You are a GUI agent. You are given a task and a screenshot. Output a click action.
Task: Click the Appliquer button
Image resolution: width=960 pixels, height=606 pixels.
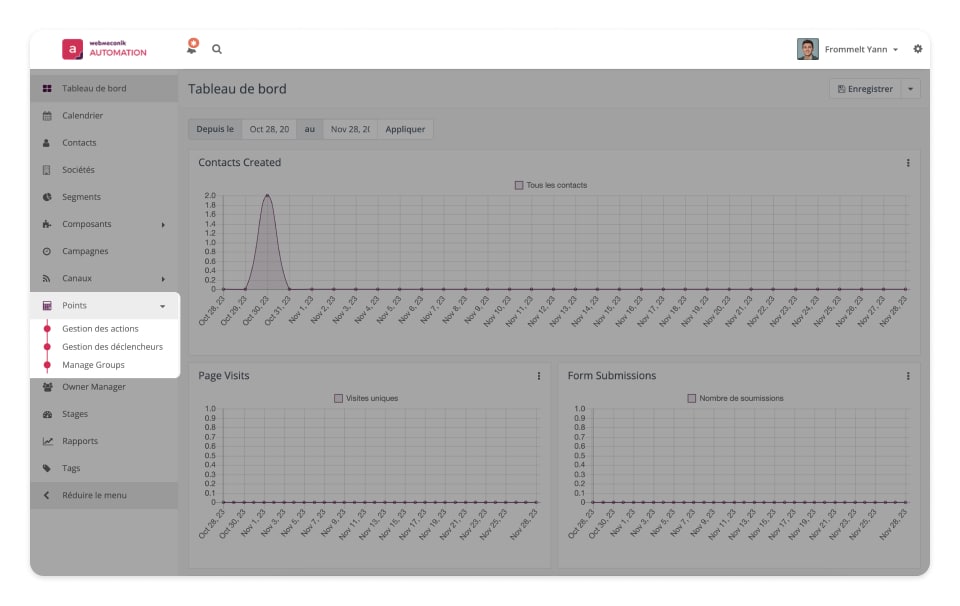point(405,129)
